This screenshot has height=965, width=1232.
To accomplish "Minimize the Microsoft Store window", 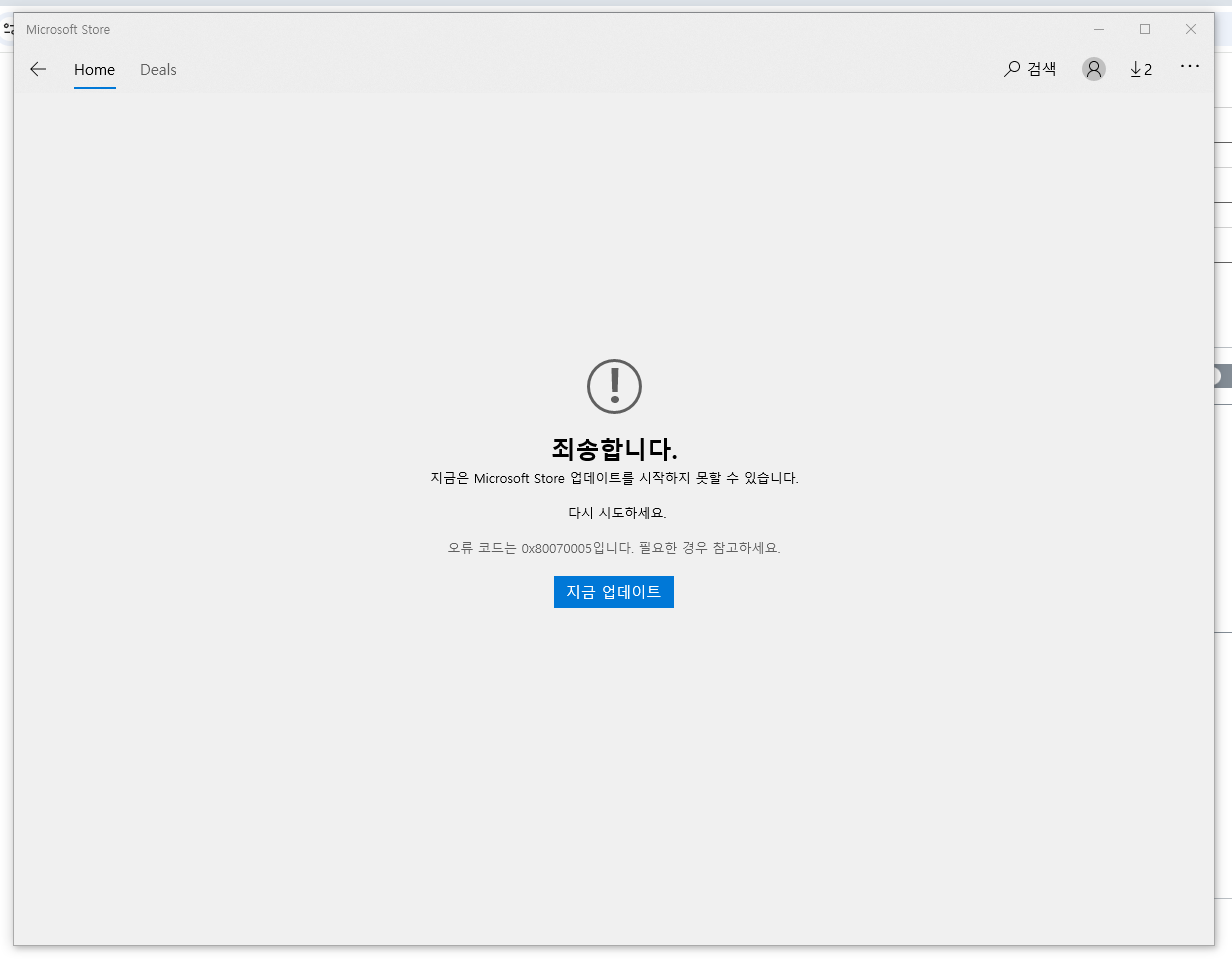I will (x=1099, y=29).
